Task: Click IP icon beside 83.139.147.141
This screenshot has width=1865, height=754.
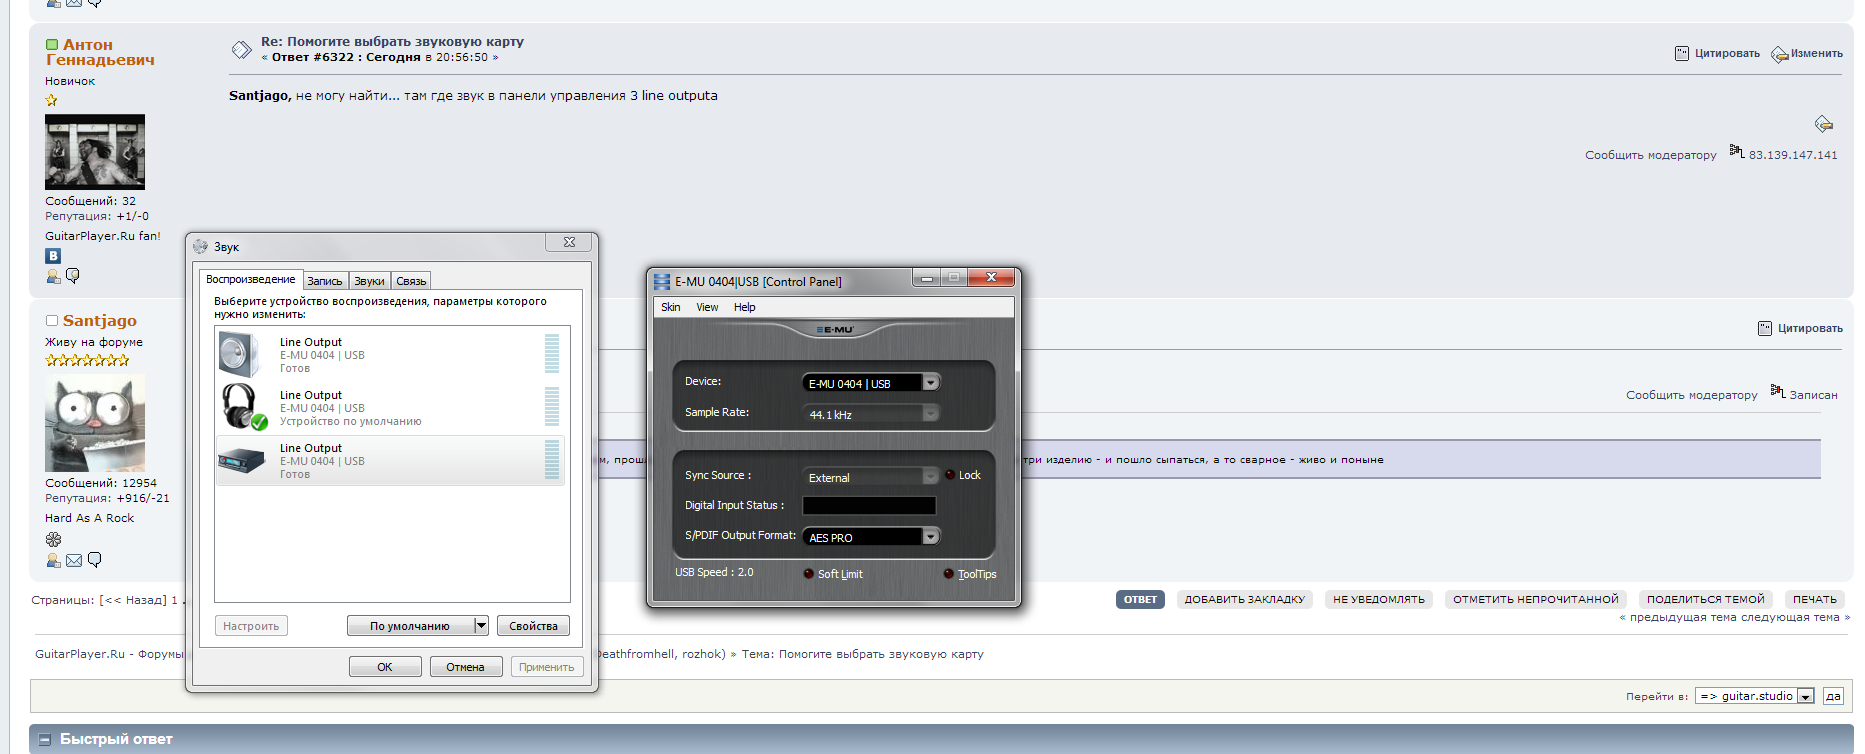Action: [1737, 151]
